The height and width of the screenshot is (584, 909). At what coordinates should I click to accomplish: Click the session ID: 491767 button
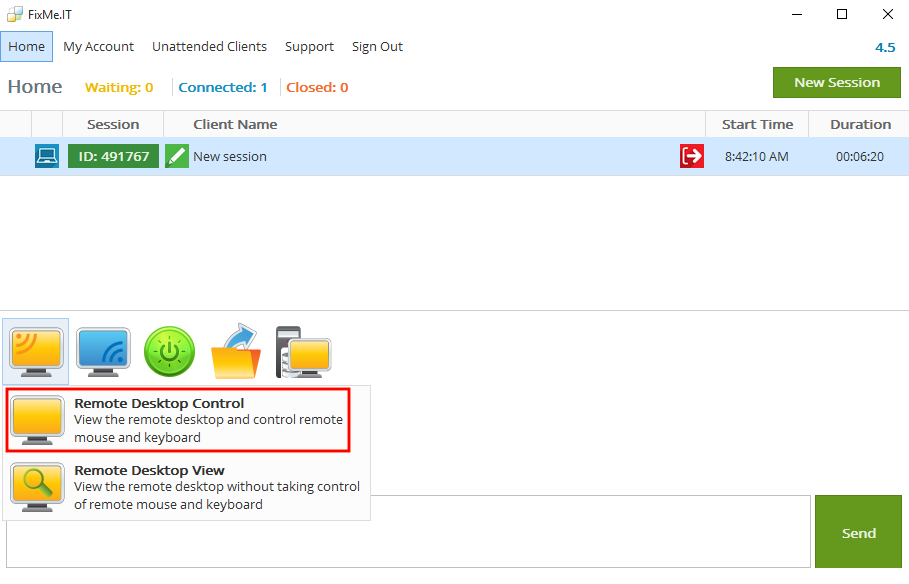coord(114,157)
